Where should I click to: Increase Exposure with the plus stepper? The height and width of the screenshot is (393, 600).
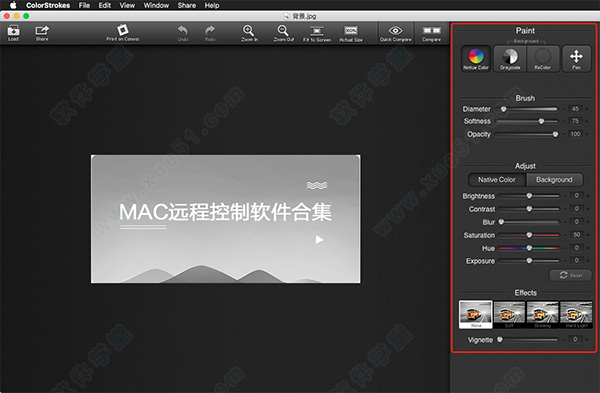(588, 261)
